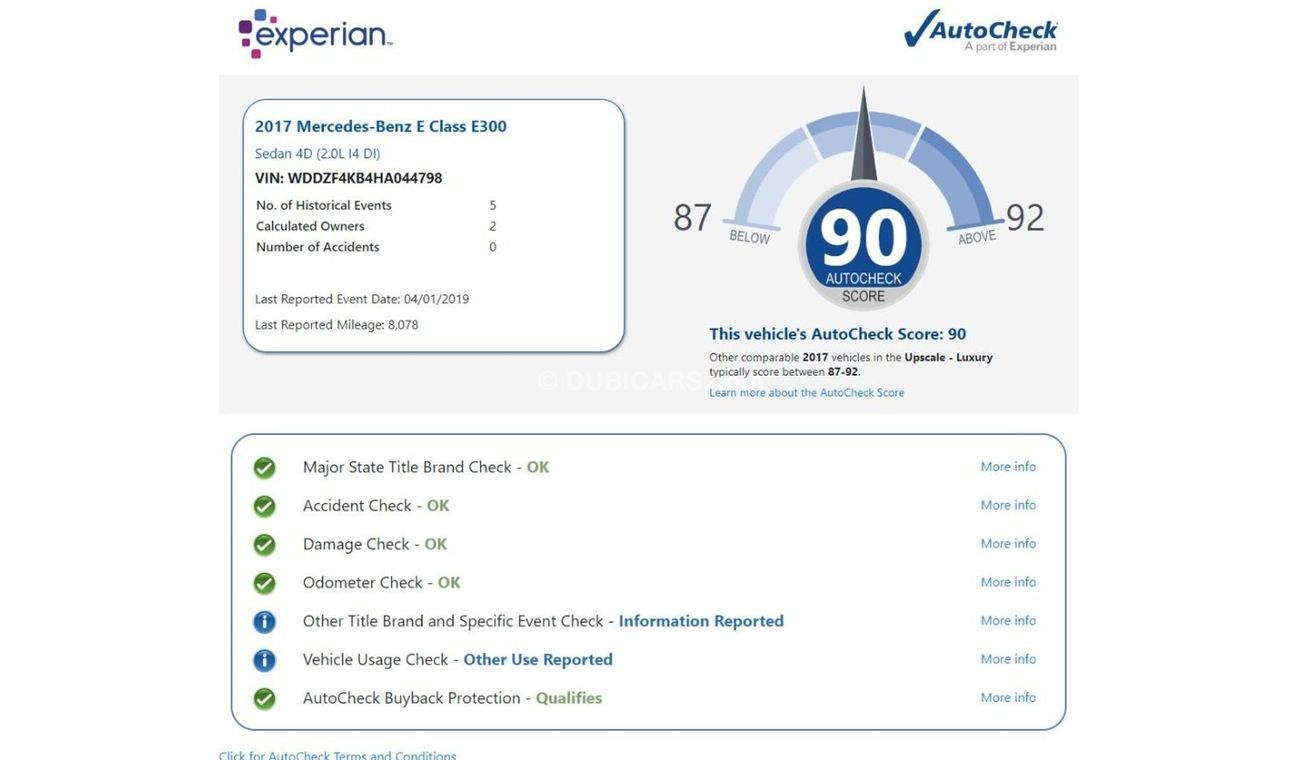This screenshot has width=1300, height=760.
Task: Click the green checkmark beside Accident Check
Action: coord(264,506)
